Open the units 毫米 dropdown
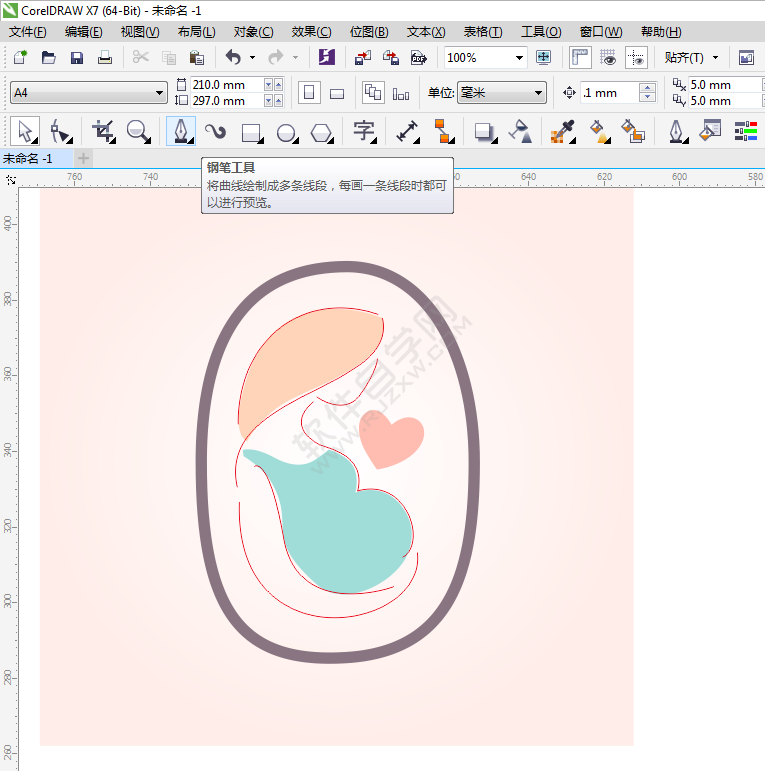 click(x=539, y=93)
